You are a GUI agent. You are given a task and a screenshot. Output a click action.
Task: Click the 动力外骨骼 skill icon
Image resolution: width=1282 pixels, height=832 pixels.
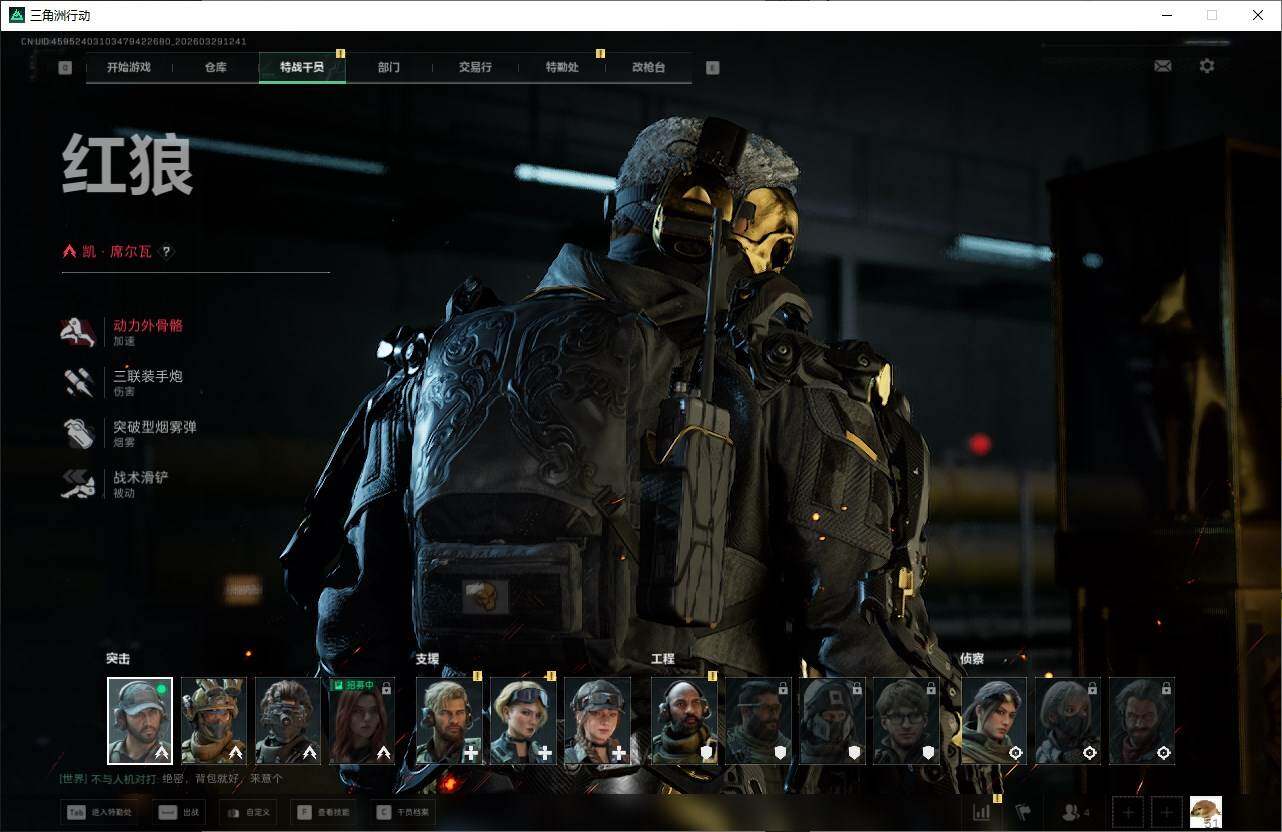tap(78, 332)
